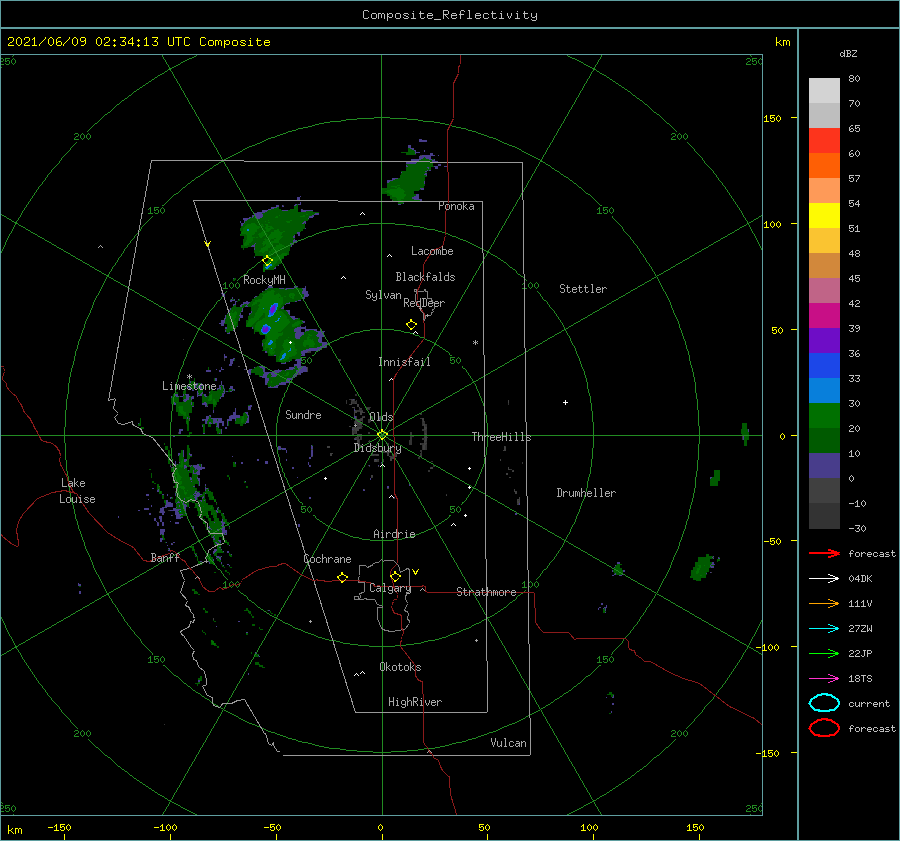The width and height of the screenshot is (900, 841).
Task: Click the ThreeHills town label
Action: 501,437
